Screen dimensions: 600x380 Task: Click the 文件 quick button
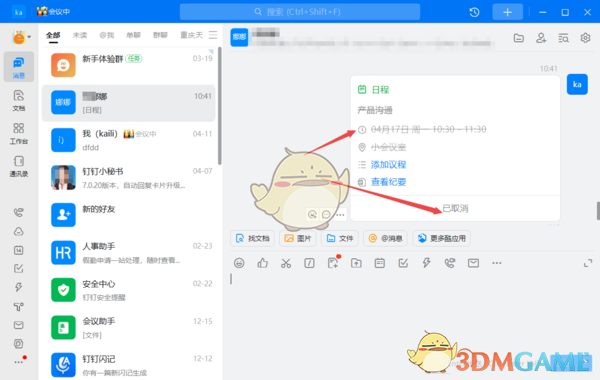[x=340, y=238]
